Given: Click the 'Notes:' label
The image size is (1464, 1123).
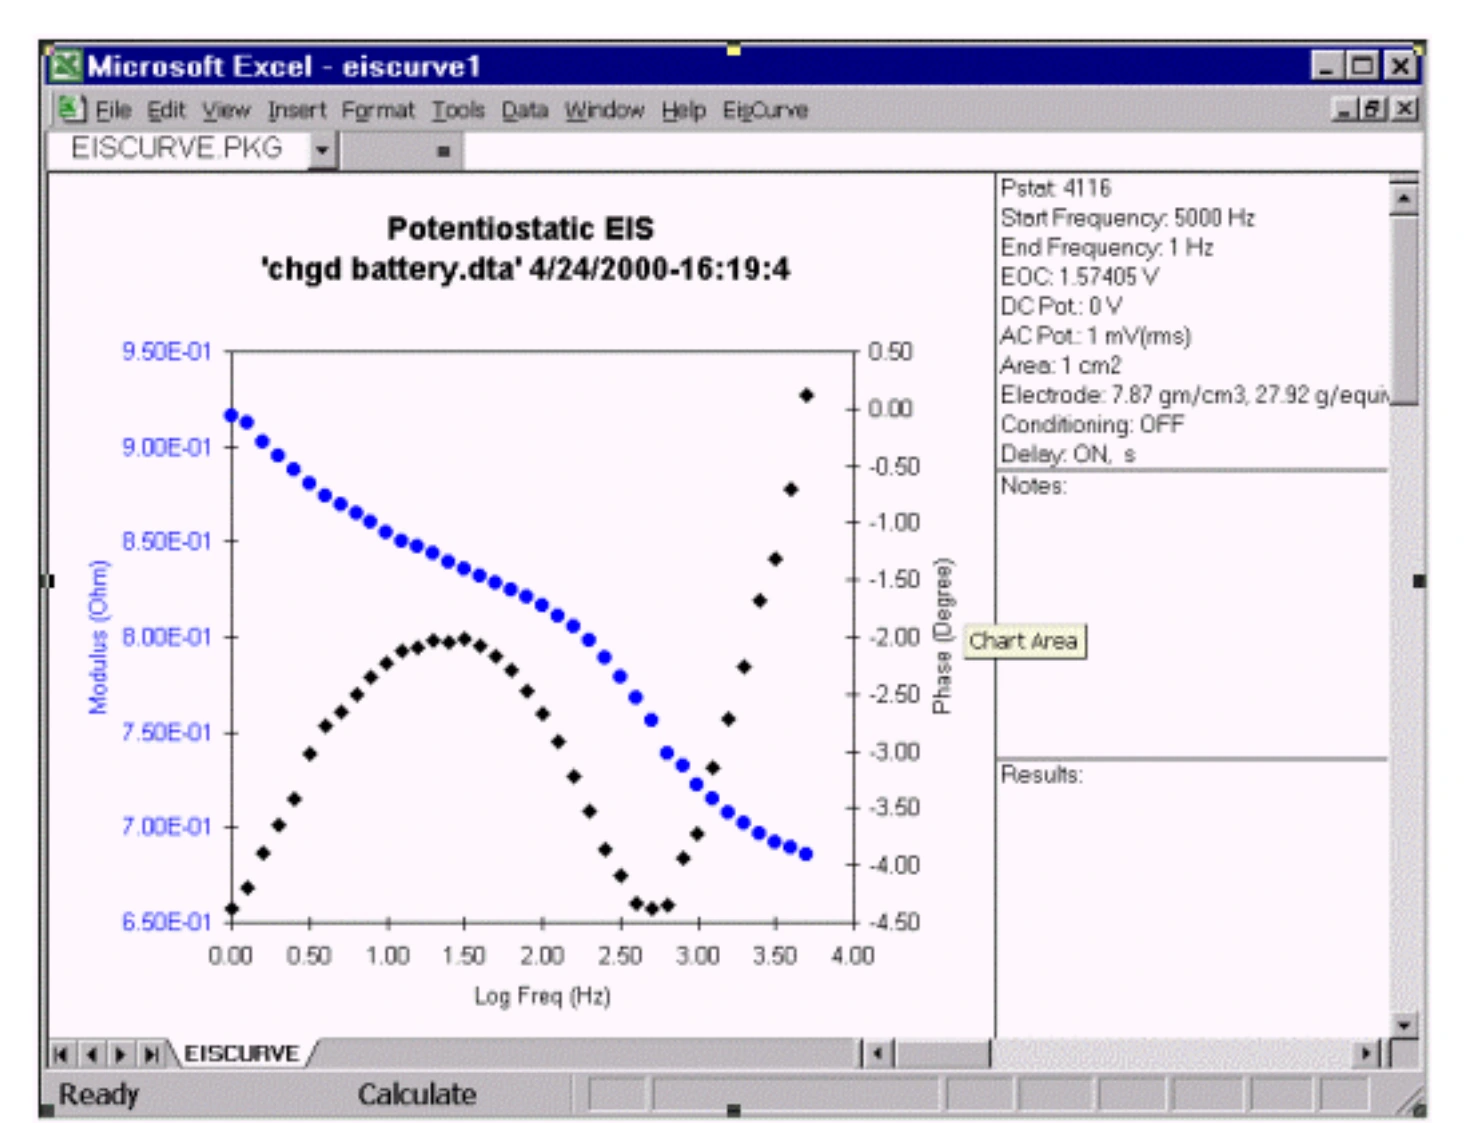Looking at the screenshot, I should tap(1033, 486).
